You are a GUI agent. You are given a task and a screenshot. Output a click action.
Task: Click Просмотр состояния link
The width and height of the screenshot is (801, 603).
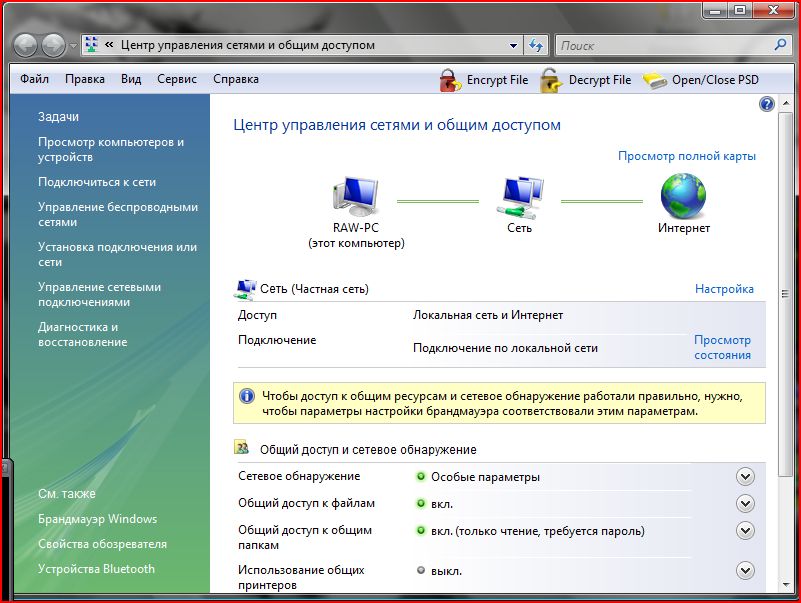(x=722, y=347)
